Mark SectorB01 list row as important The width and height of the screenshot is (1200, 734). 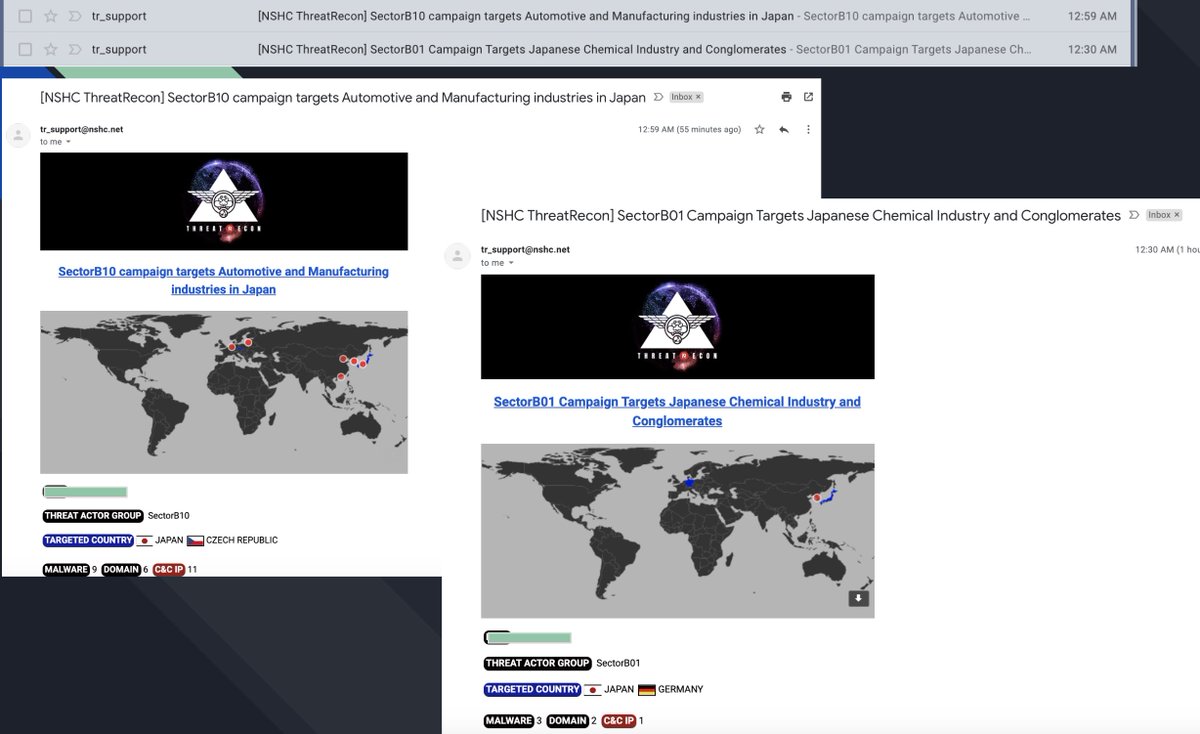(73, 49)
